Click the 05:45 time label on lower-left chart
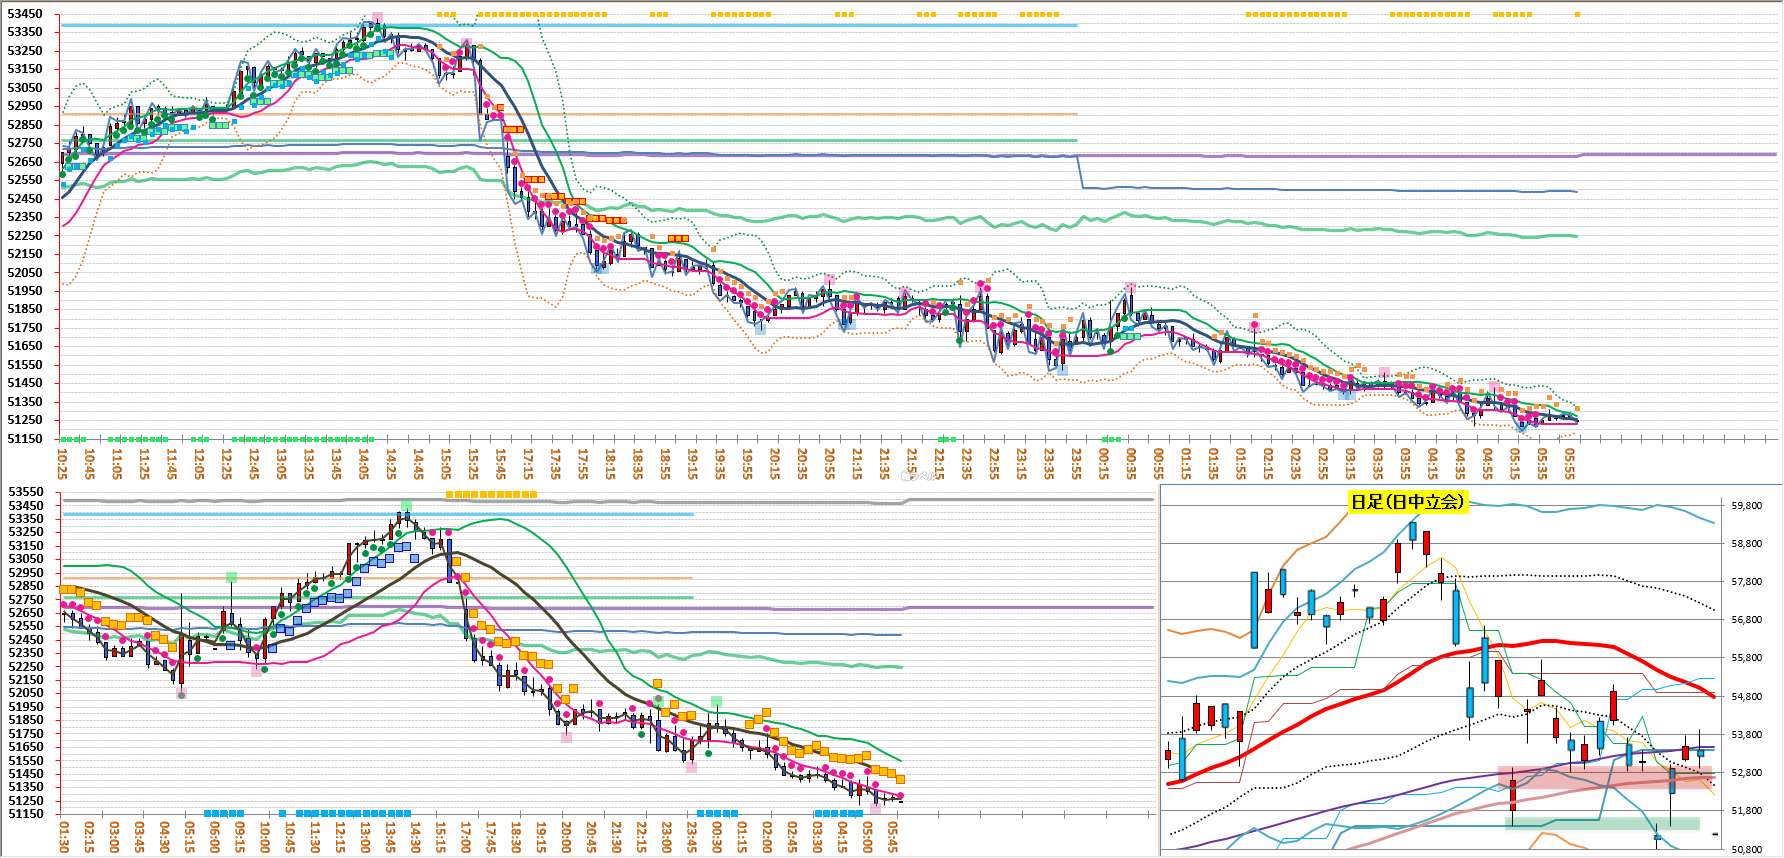The height and width of the screenshot is (858, 1784). (893, 837)
